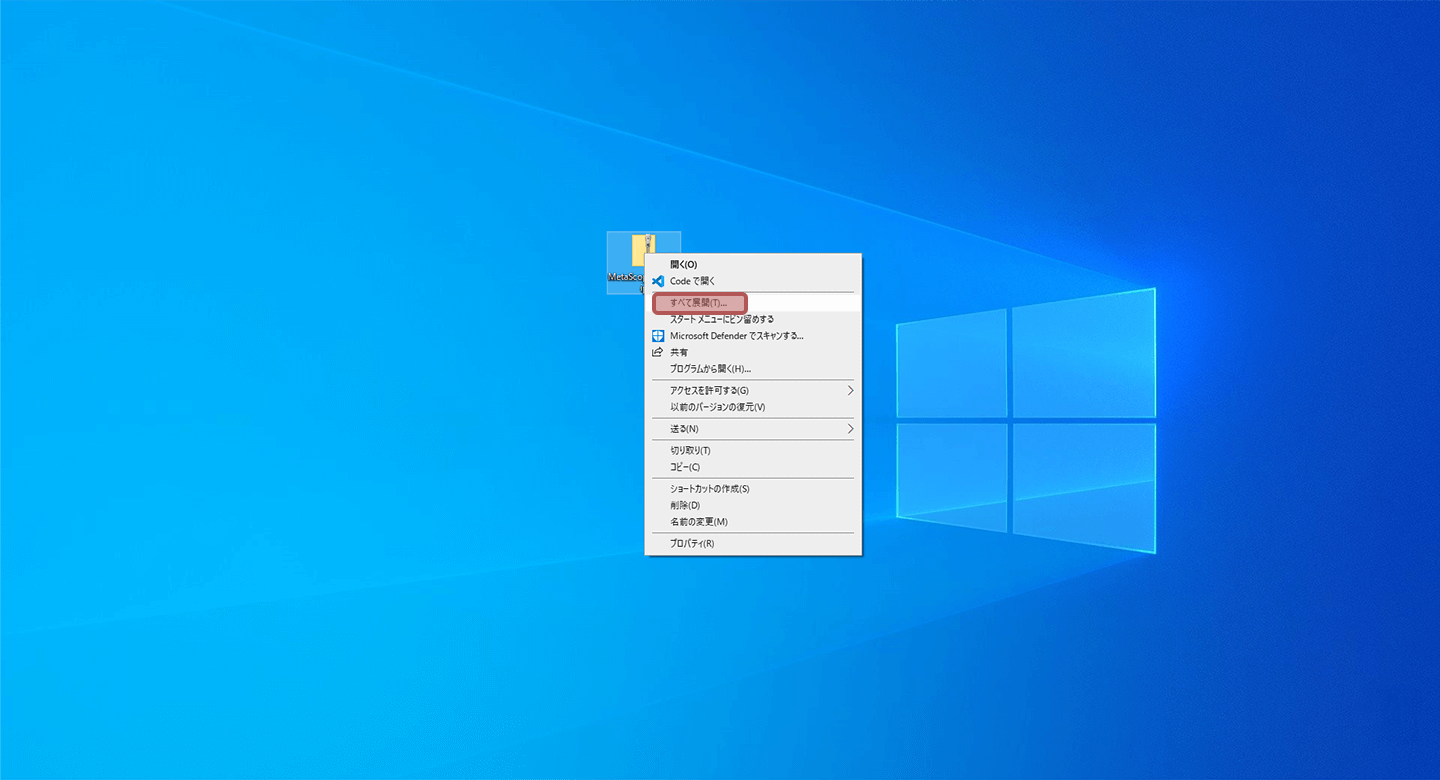Choose 開く(O) from the context menu

click(683, 264)
